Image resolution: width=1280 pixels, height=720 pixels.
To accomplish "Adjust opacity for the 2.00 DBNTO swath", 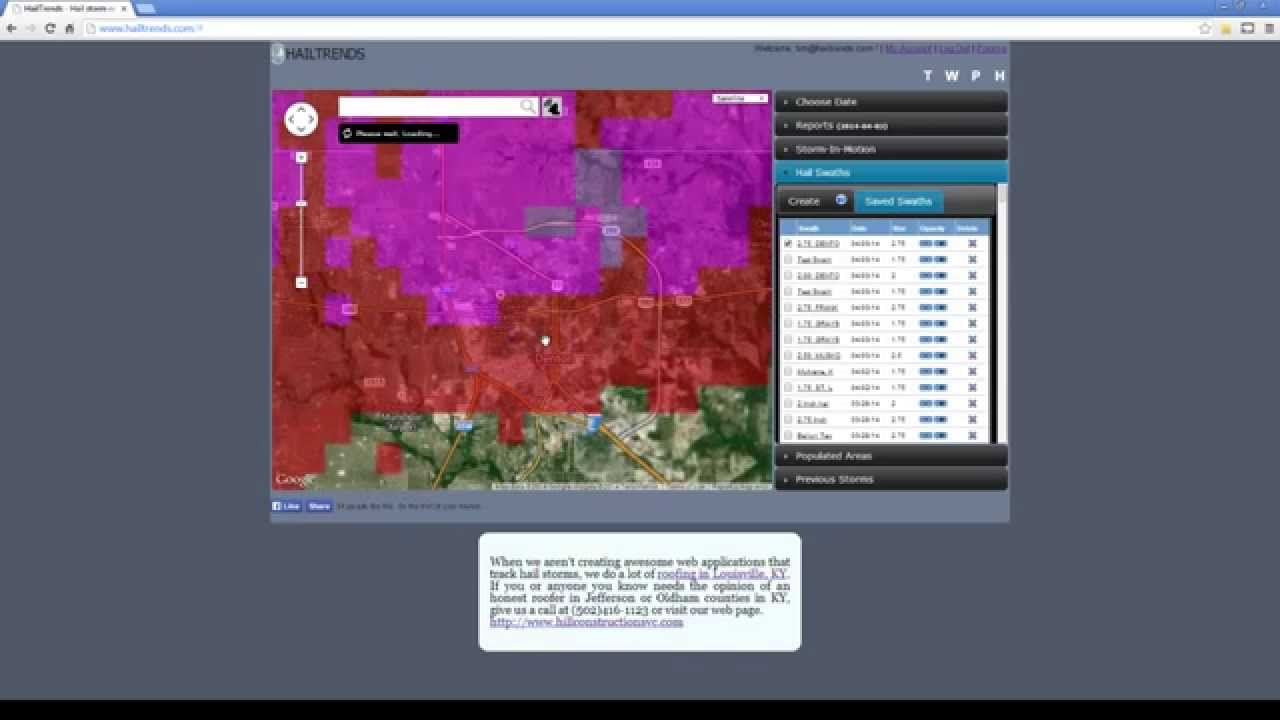I will 933,276.
